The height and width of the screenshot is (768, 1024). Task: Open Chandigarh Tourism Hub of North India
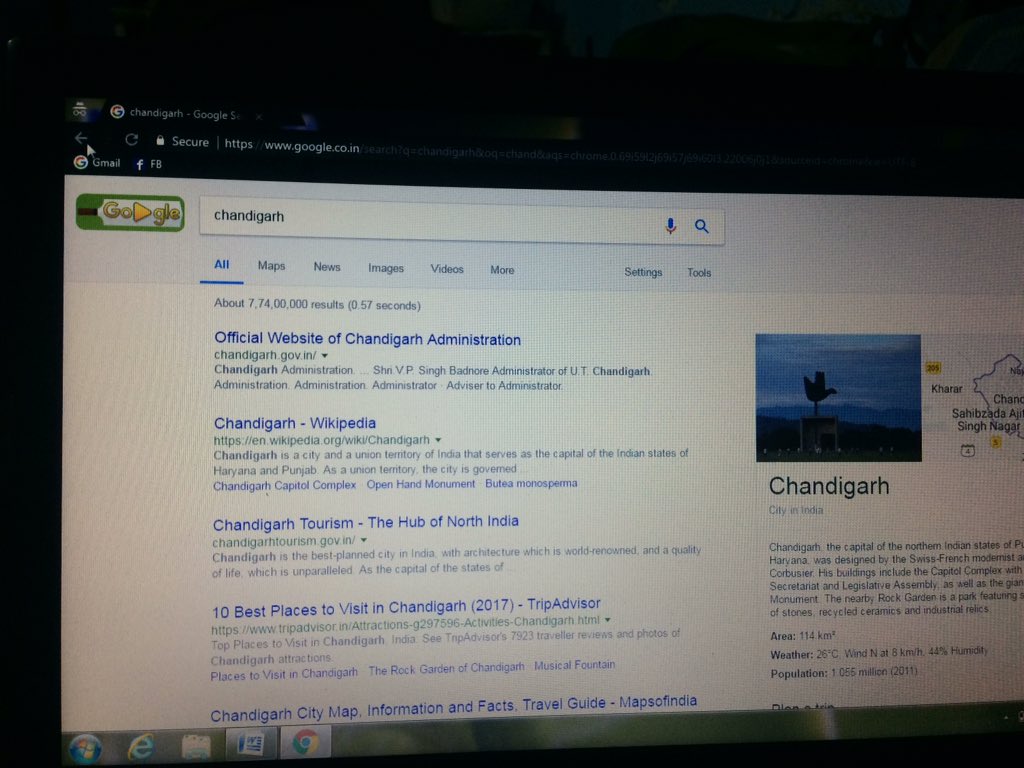click(x=366, y=523)
